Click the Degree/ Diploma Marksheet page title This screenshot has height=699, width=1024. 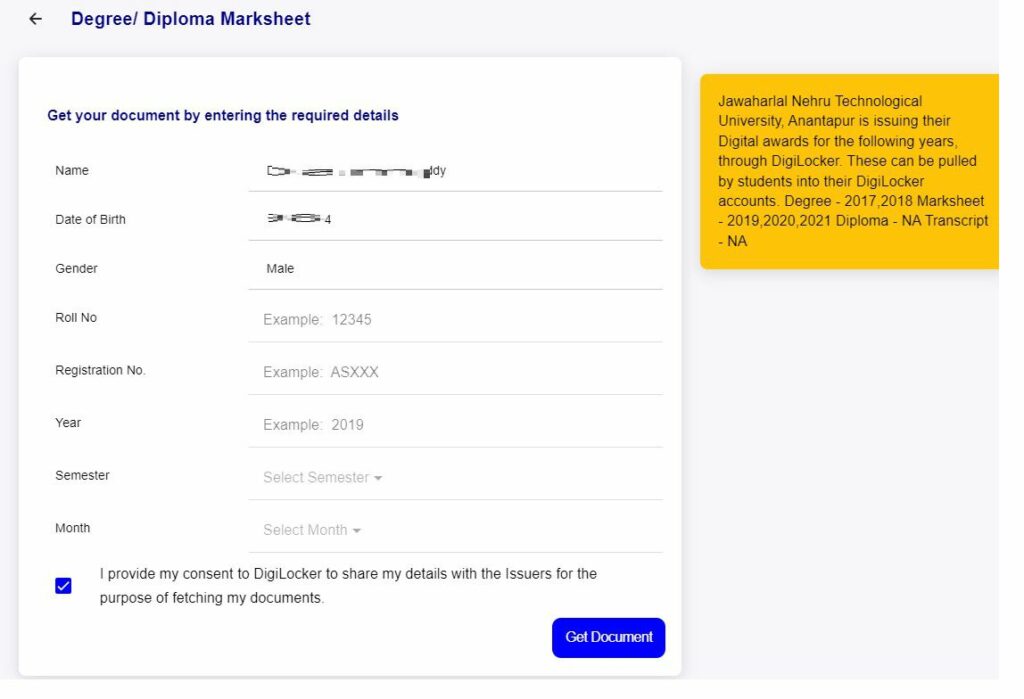190,19
